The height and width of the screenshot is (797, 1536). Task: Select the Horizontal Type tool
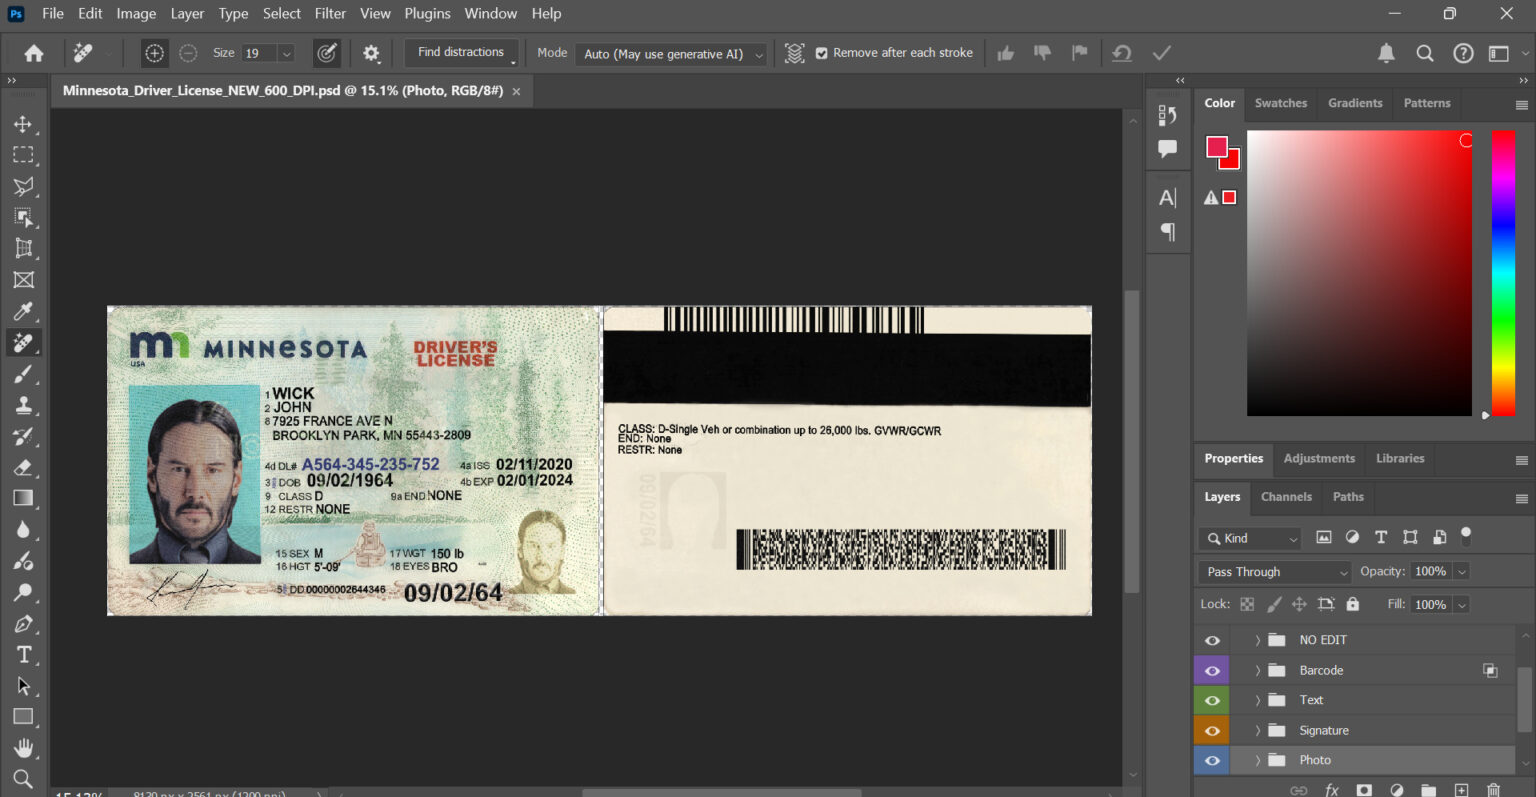(23, 655)
